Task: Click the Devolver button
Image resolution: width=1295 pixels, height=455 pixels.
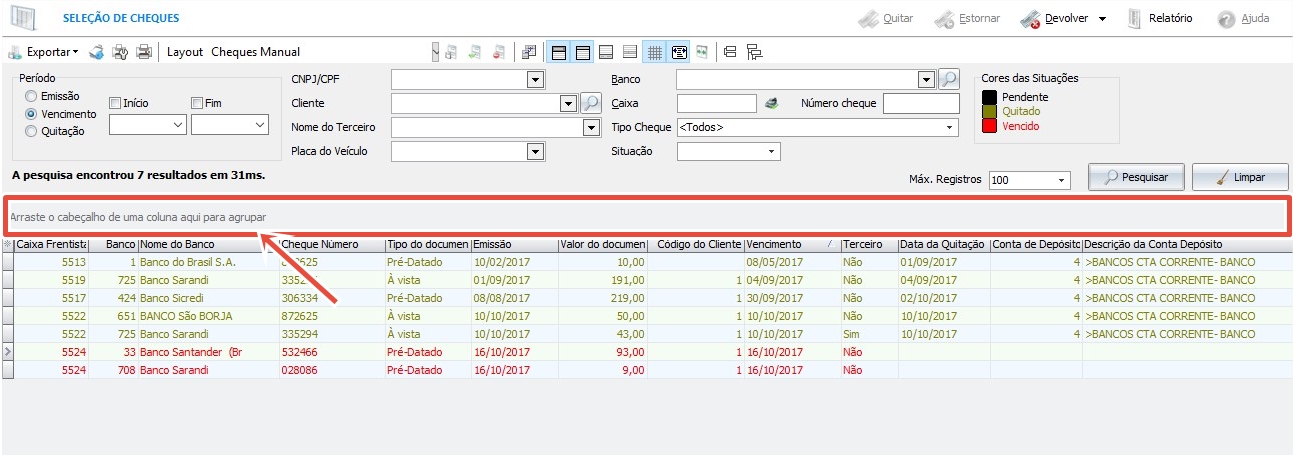Action: pyautogui.click(x=1054, y=18)
